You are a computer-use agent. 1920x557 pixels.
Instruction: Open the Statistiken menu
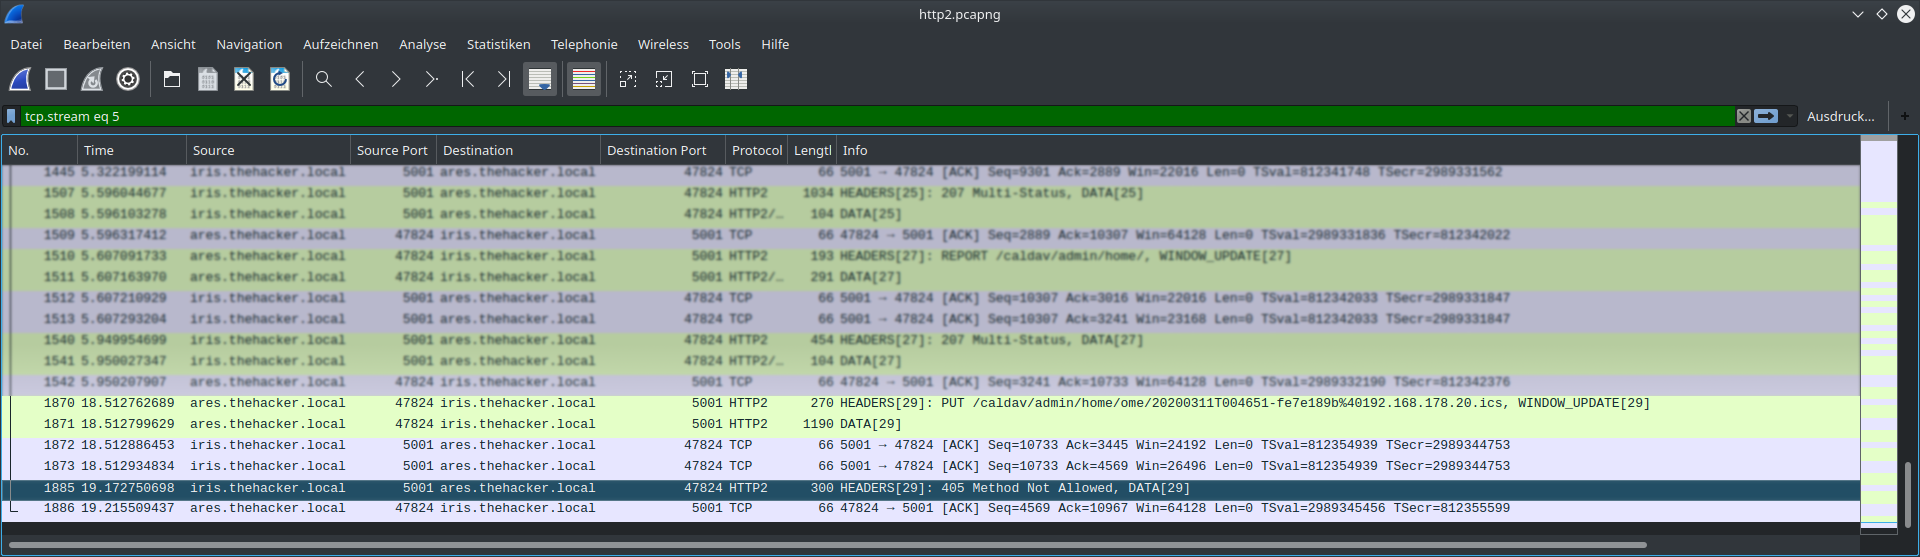(498, 44)
